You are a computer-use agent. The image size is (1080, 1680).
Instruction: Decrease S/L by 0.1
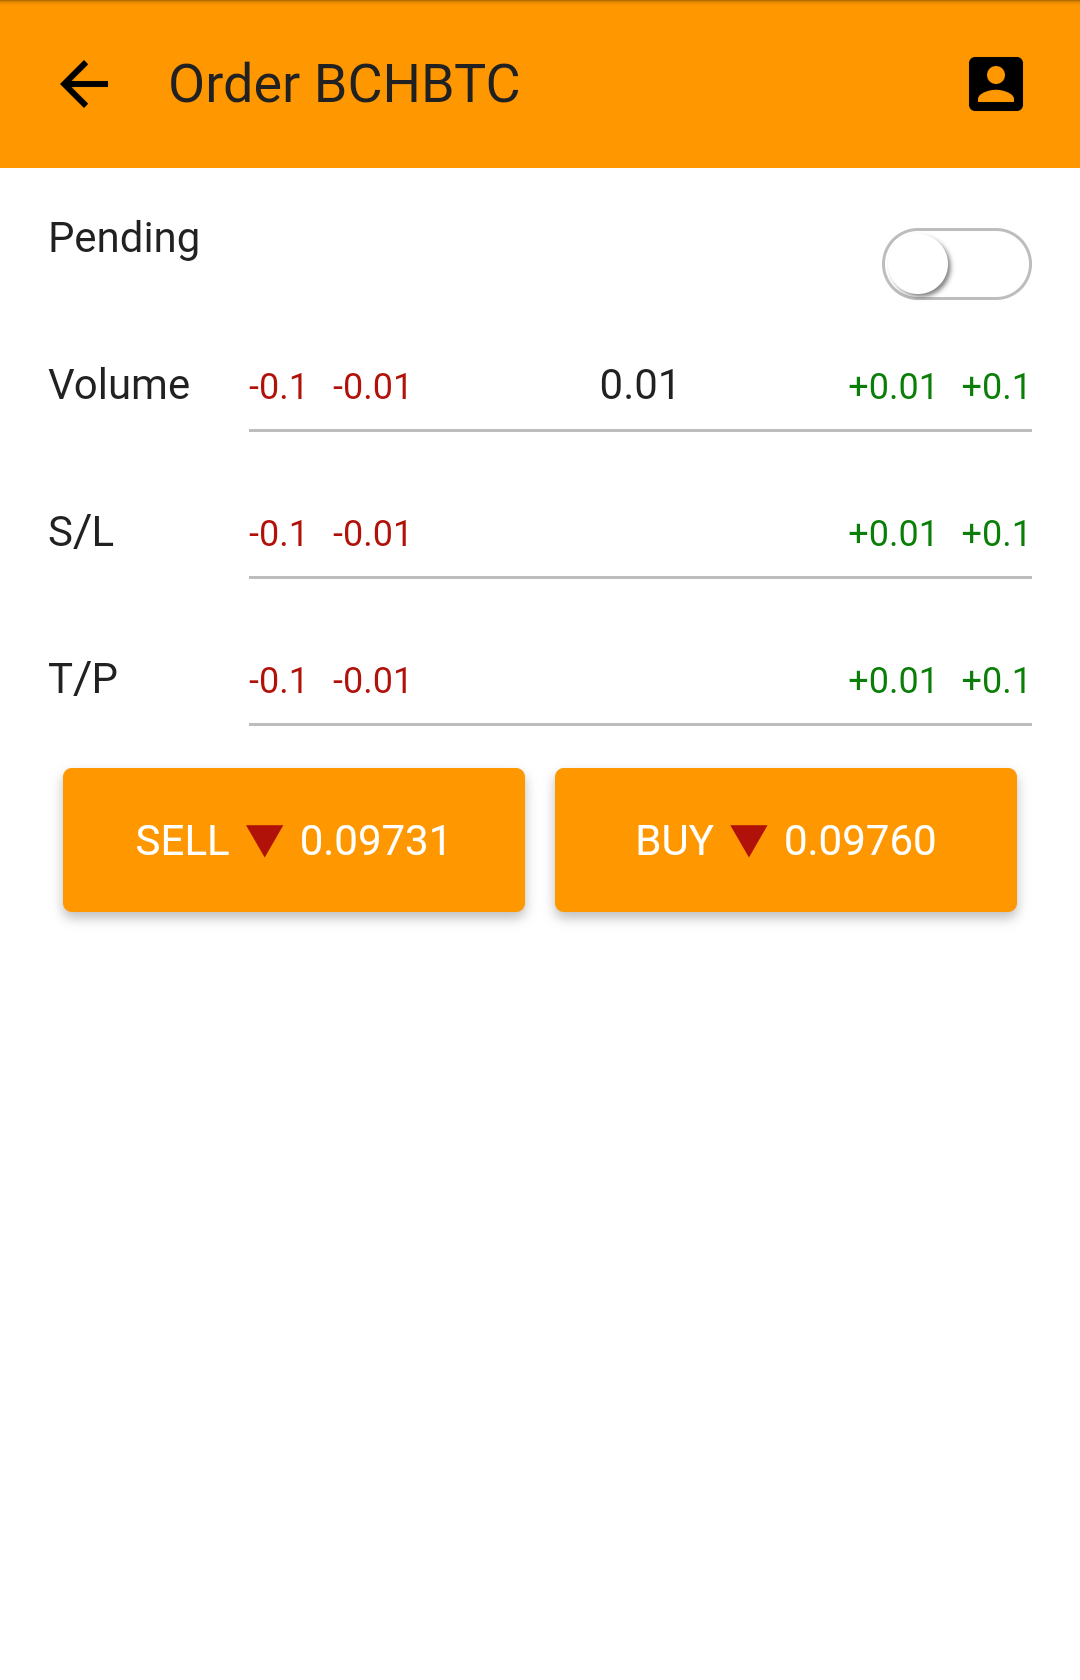[278, 534]
